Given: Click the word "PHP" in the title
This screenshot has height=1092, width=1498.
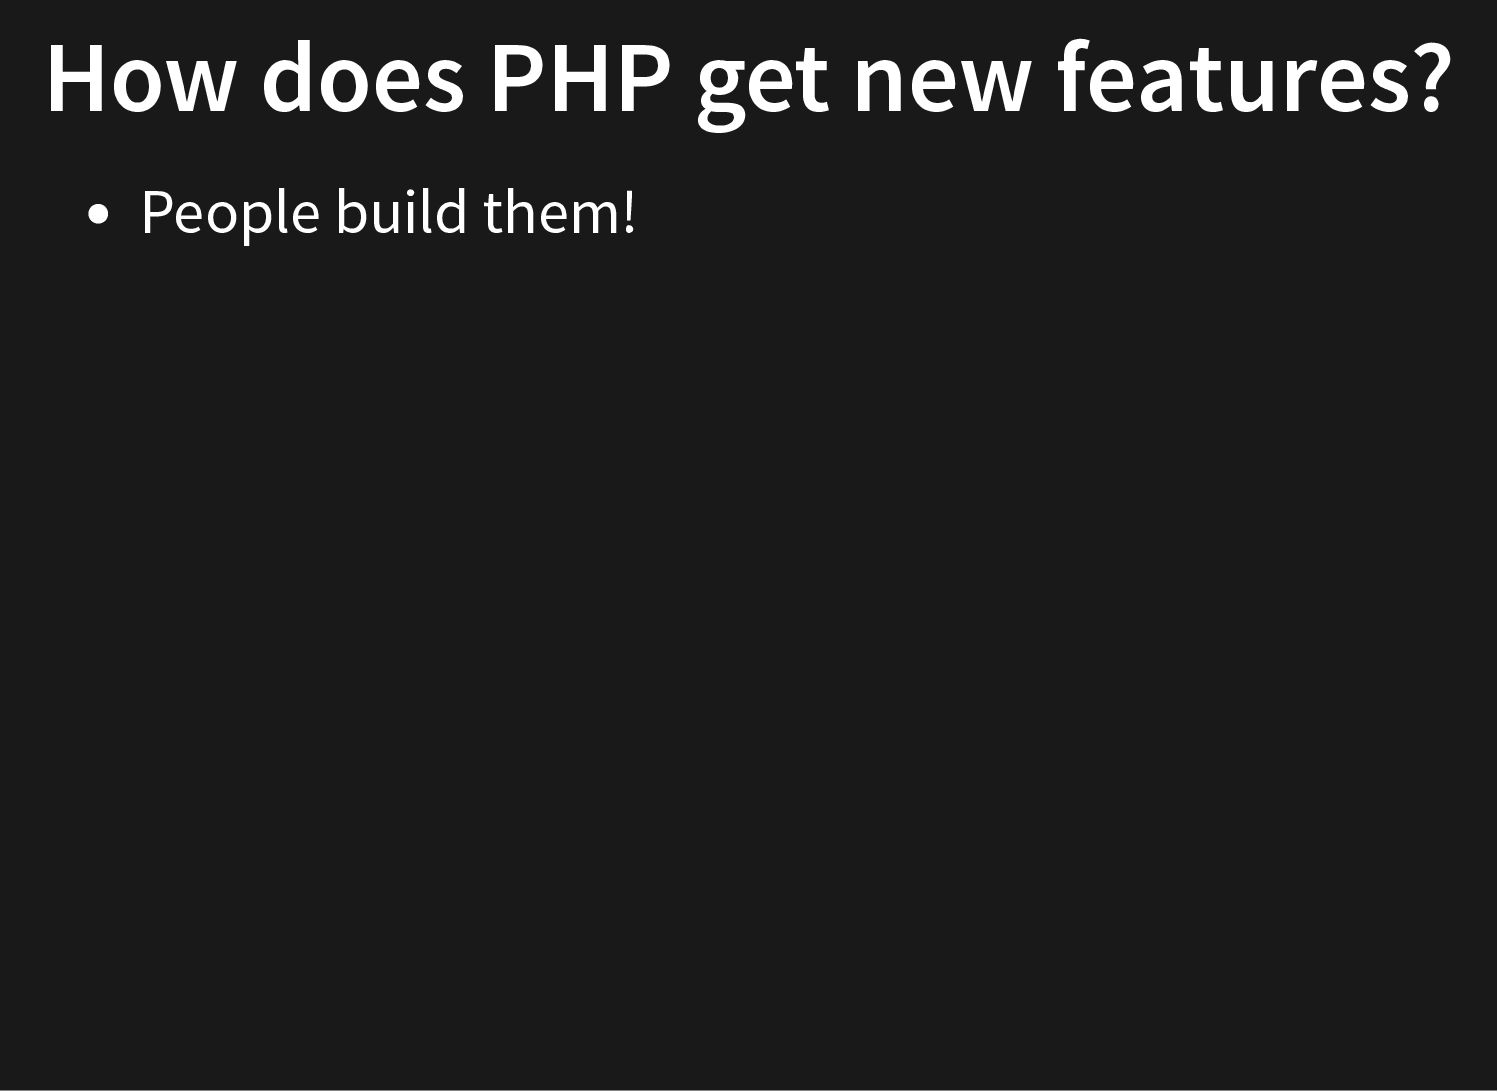Looking at the screenshot, I should [579, 78].
